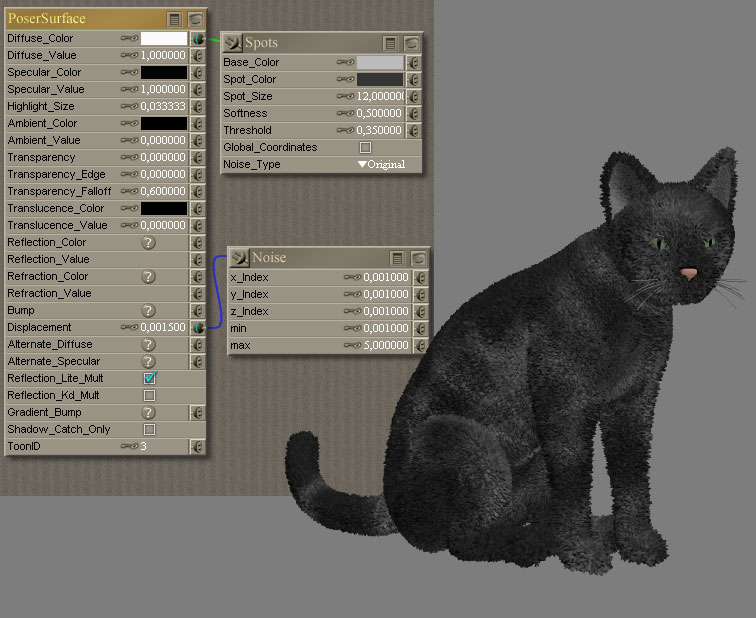The width and height of the screenshot is (756, 618).
Task: Click the Softness value 0,500000
Action: click(379, 113)
